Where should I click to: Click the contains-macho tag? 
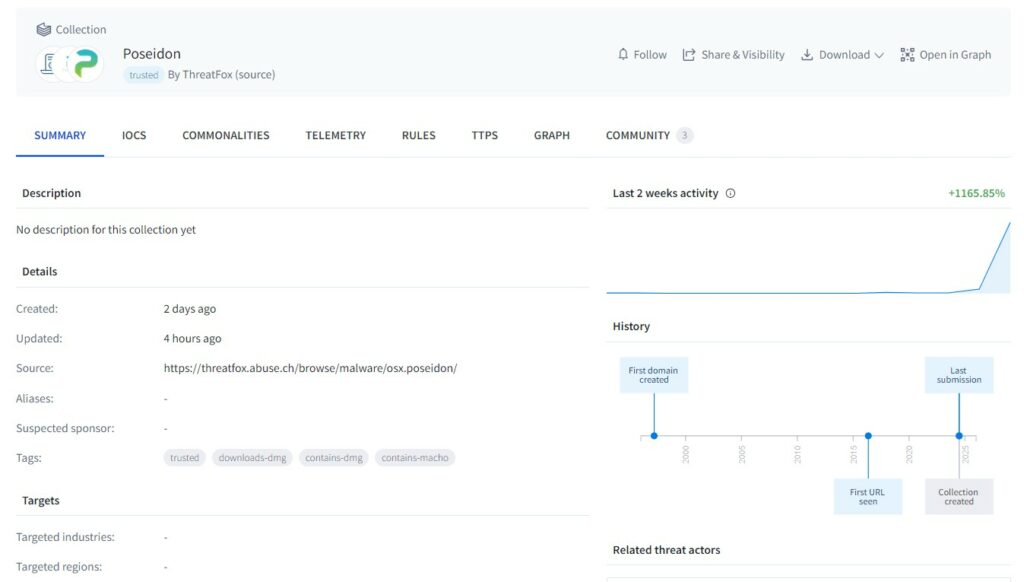415,458
